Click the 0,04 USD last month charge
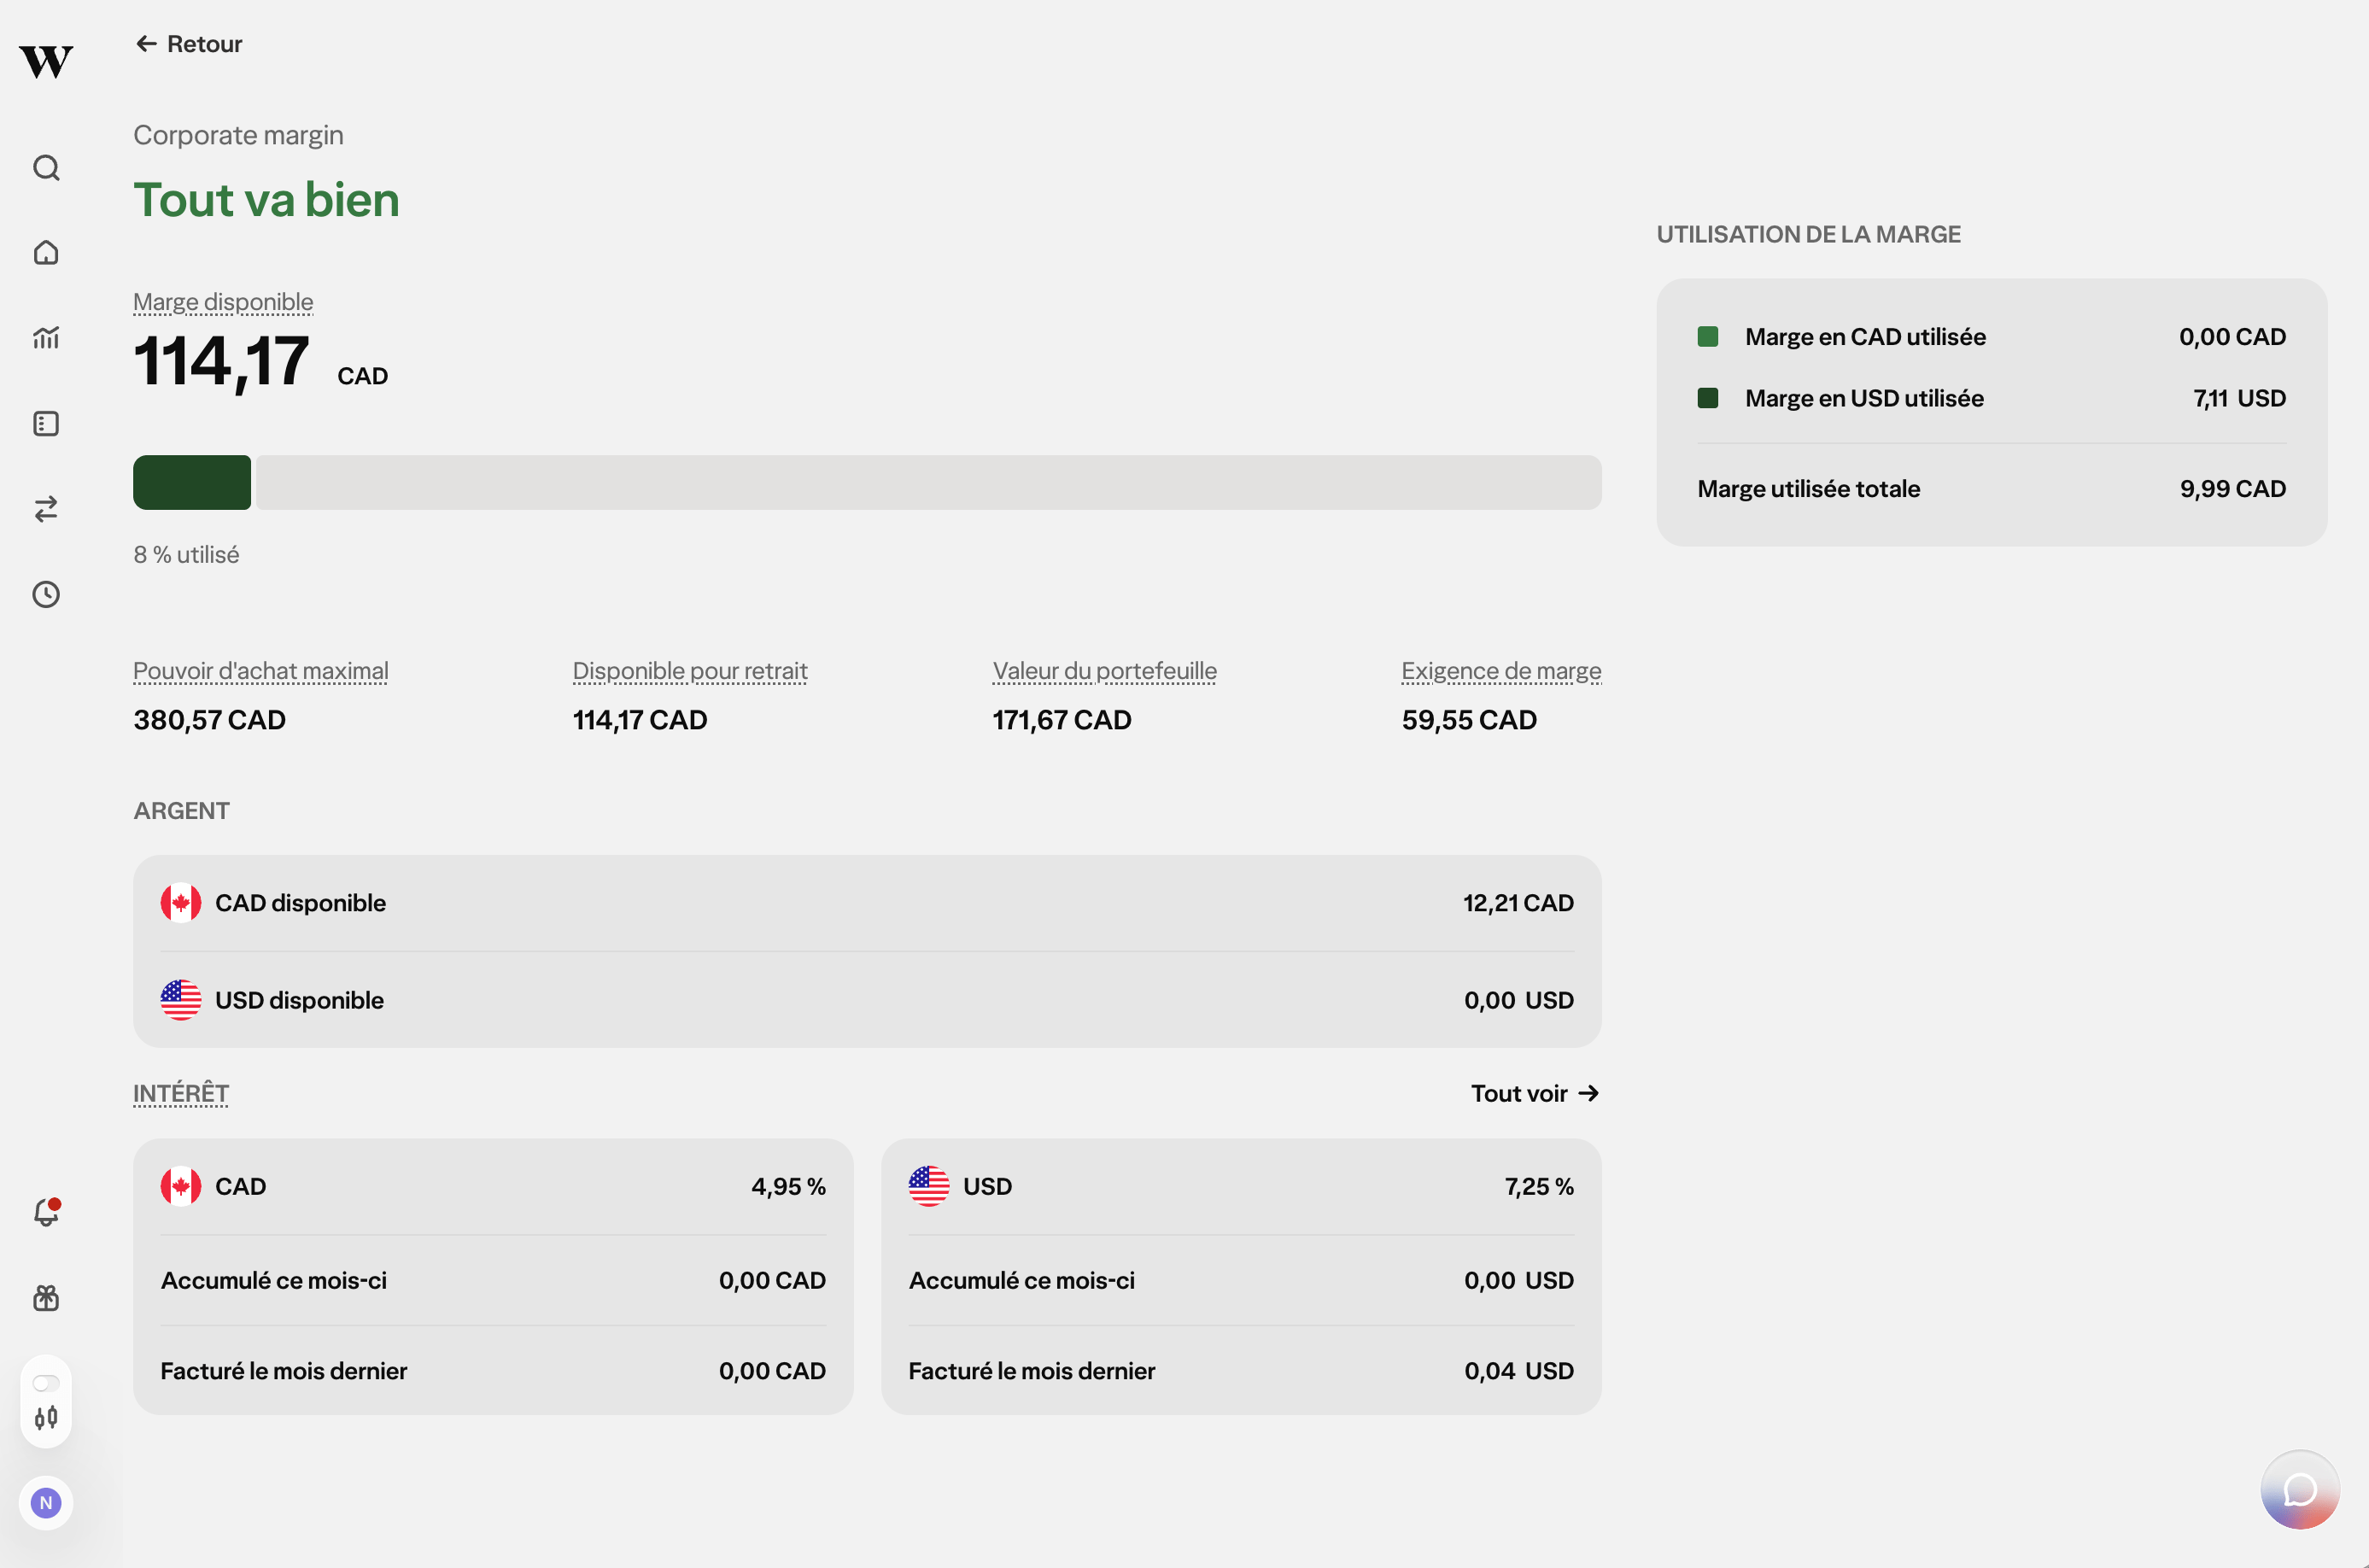 click(x=1518, y=1371)
